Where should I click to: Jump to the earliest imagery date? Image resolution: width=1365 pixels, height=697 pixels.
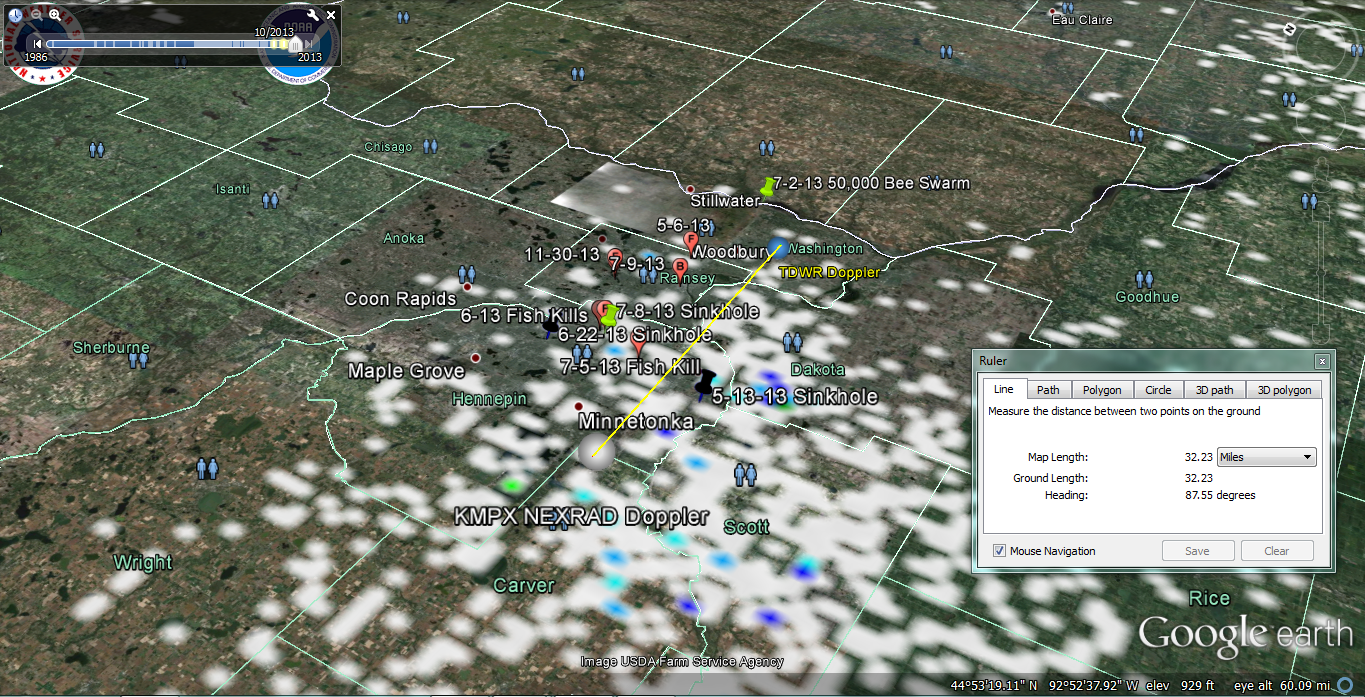[x=37, y=43]
